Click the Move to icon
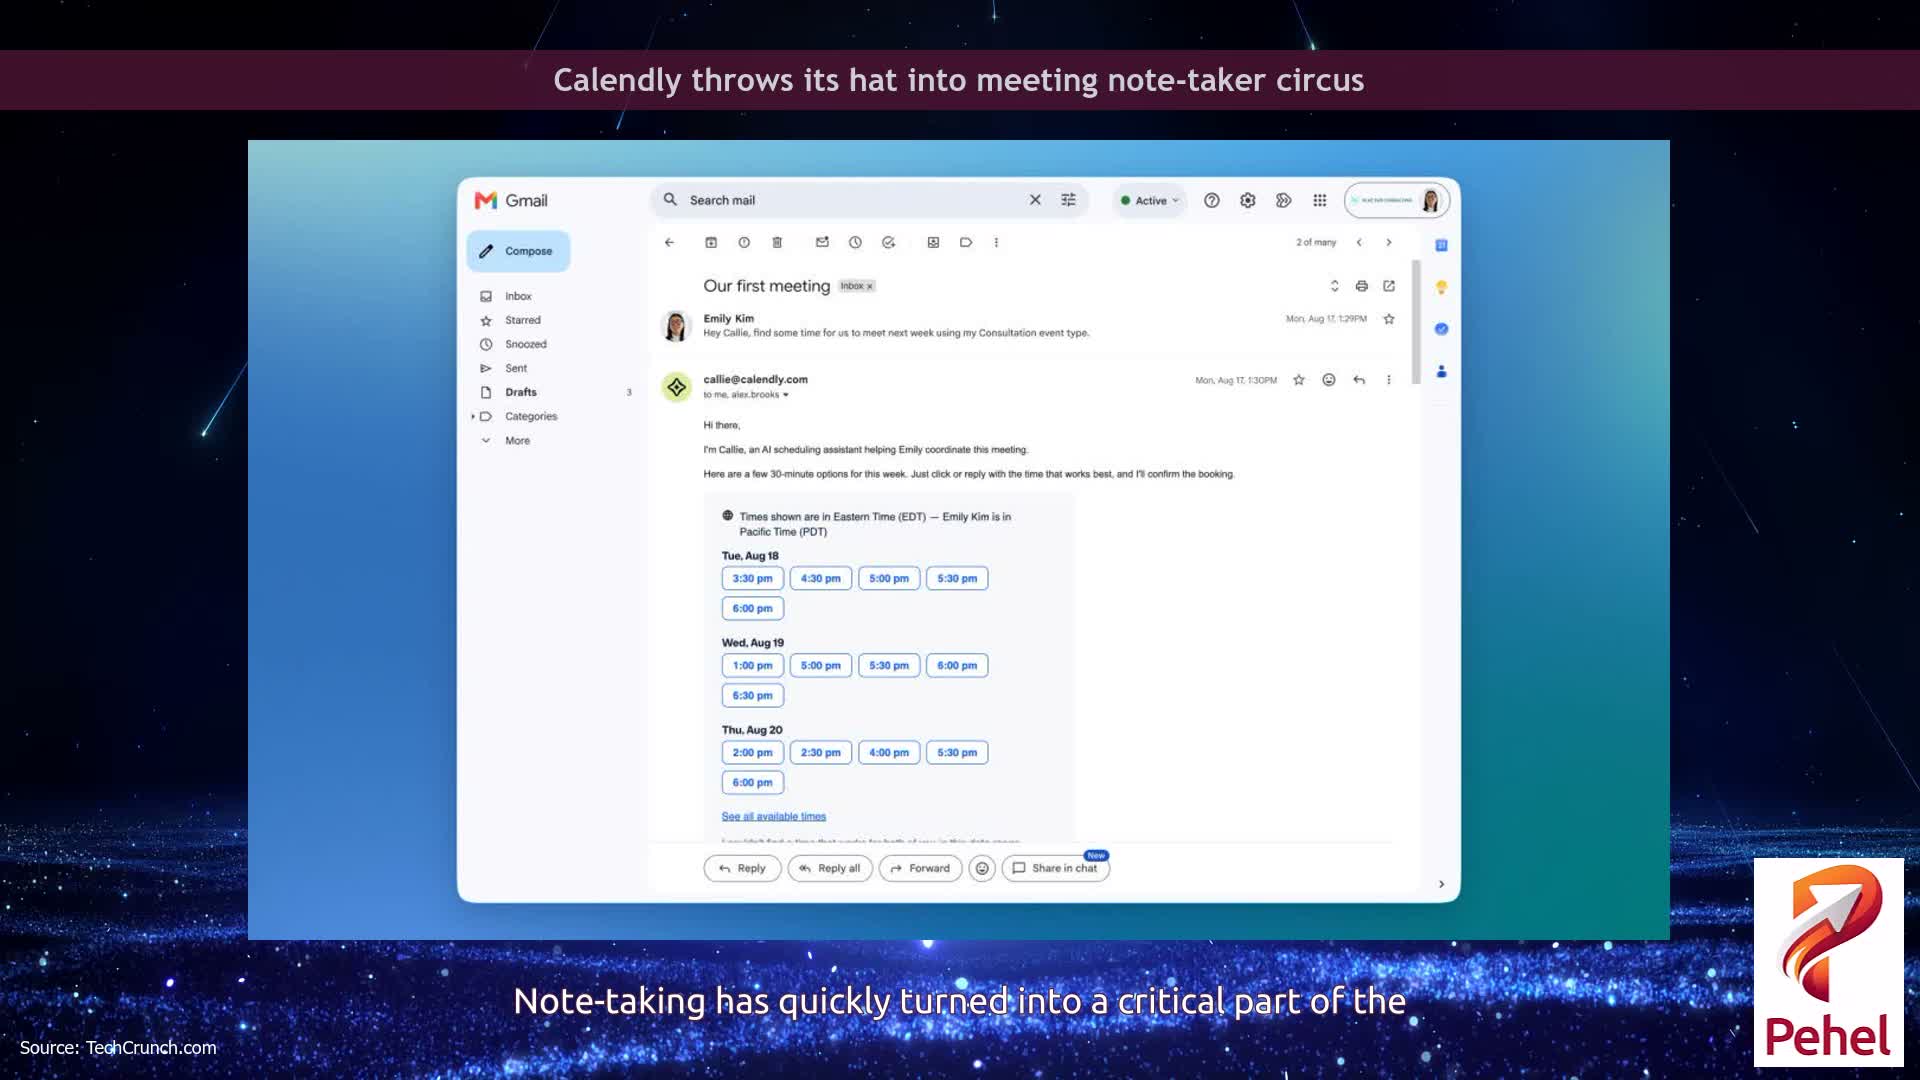Viewport: 1920px width, 1080px height. coord(933,242)
